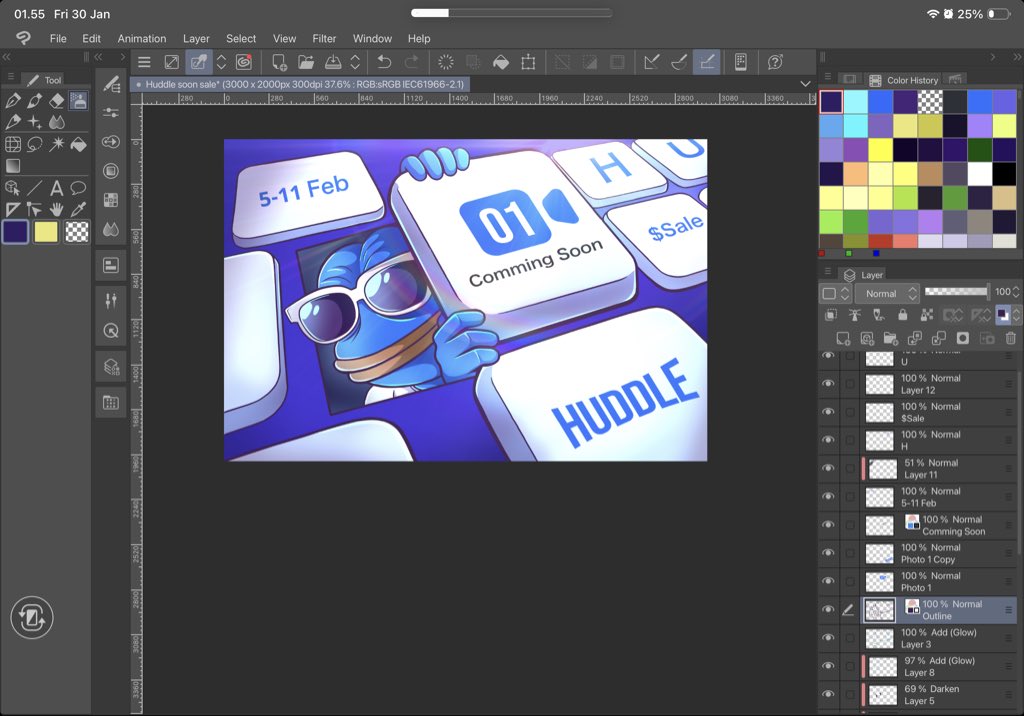Image resolution: width=1024 pixels, height=716 pixels.
Task: Select the Pen tool in the Tool palette
Action: pos(12,101)
